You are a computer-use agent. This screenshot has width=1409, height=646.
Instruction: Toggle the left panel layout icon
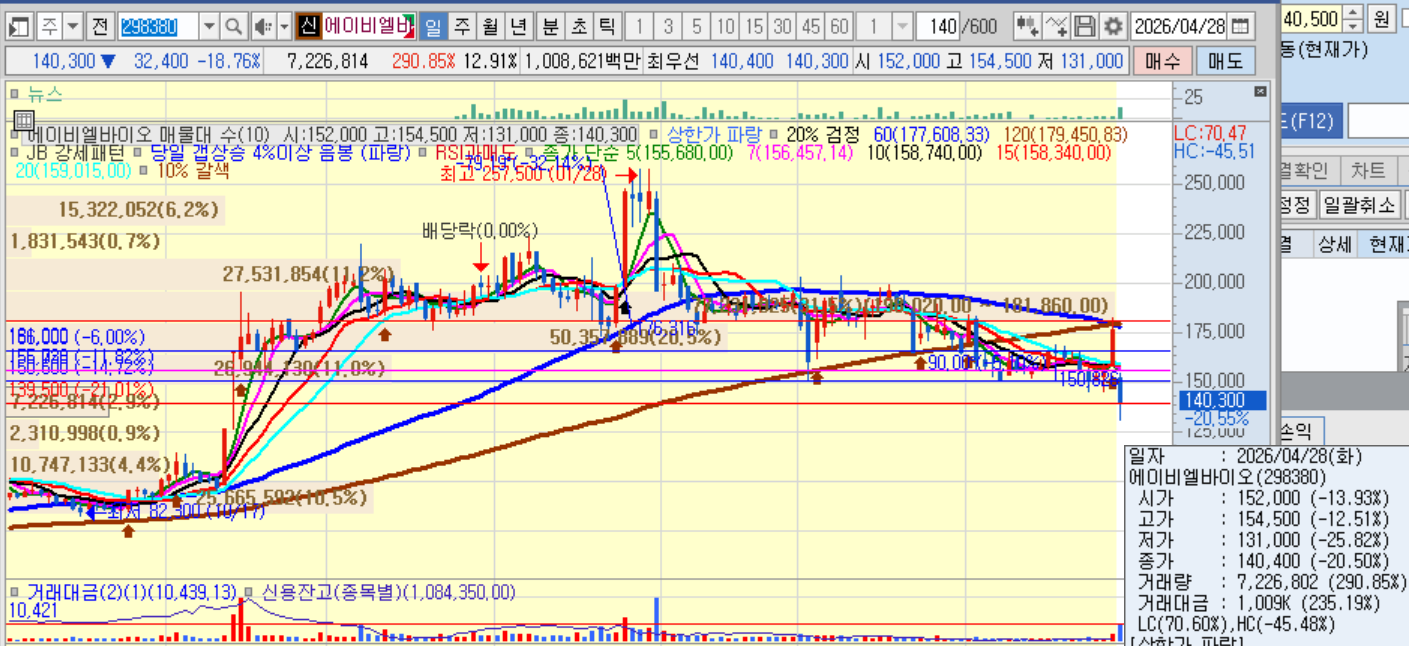20,26
